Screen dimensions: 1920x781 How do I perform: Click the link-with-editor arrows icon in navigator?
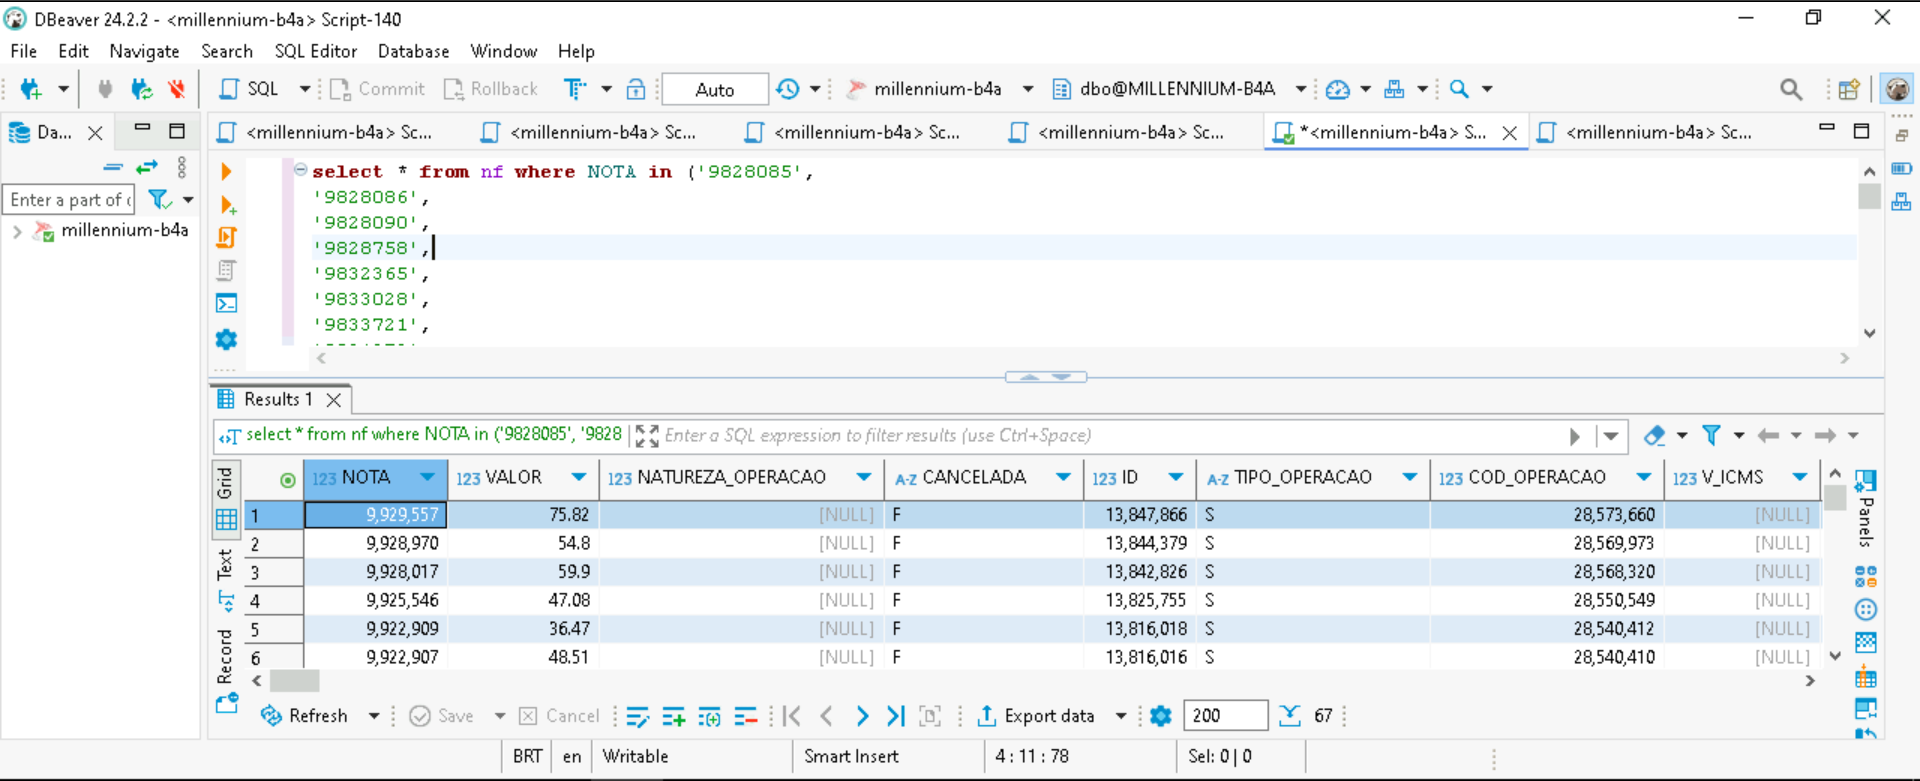(x=147, y=167)
